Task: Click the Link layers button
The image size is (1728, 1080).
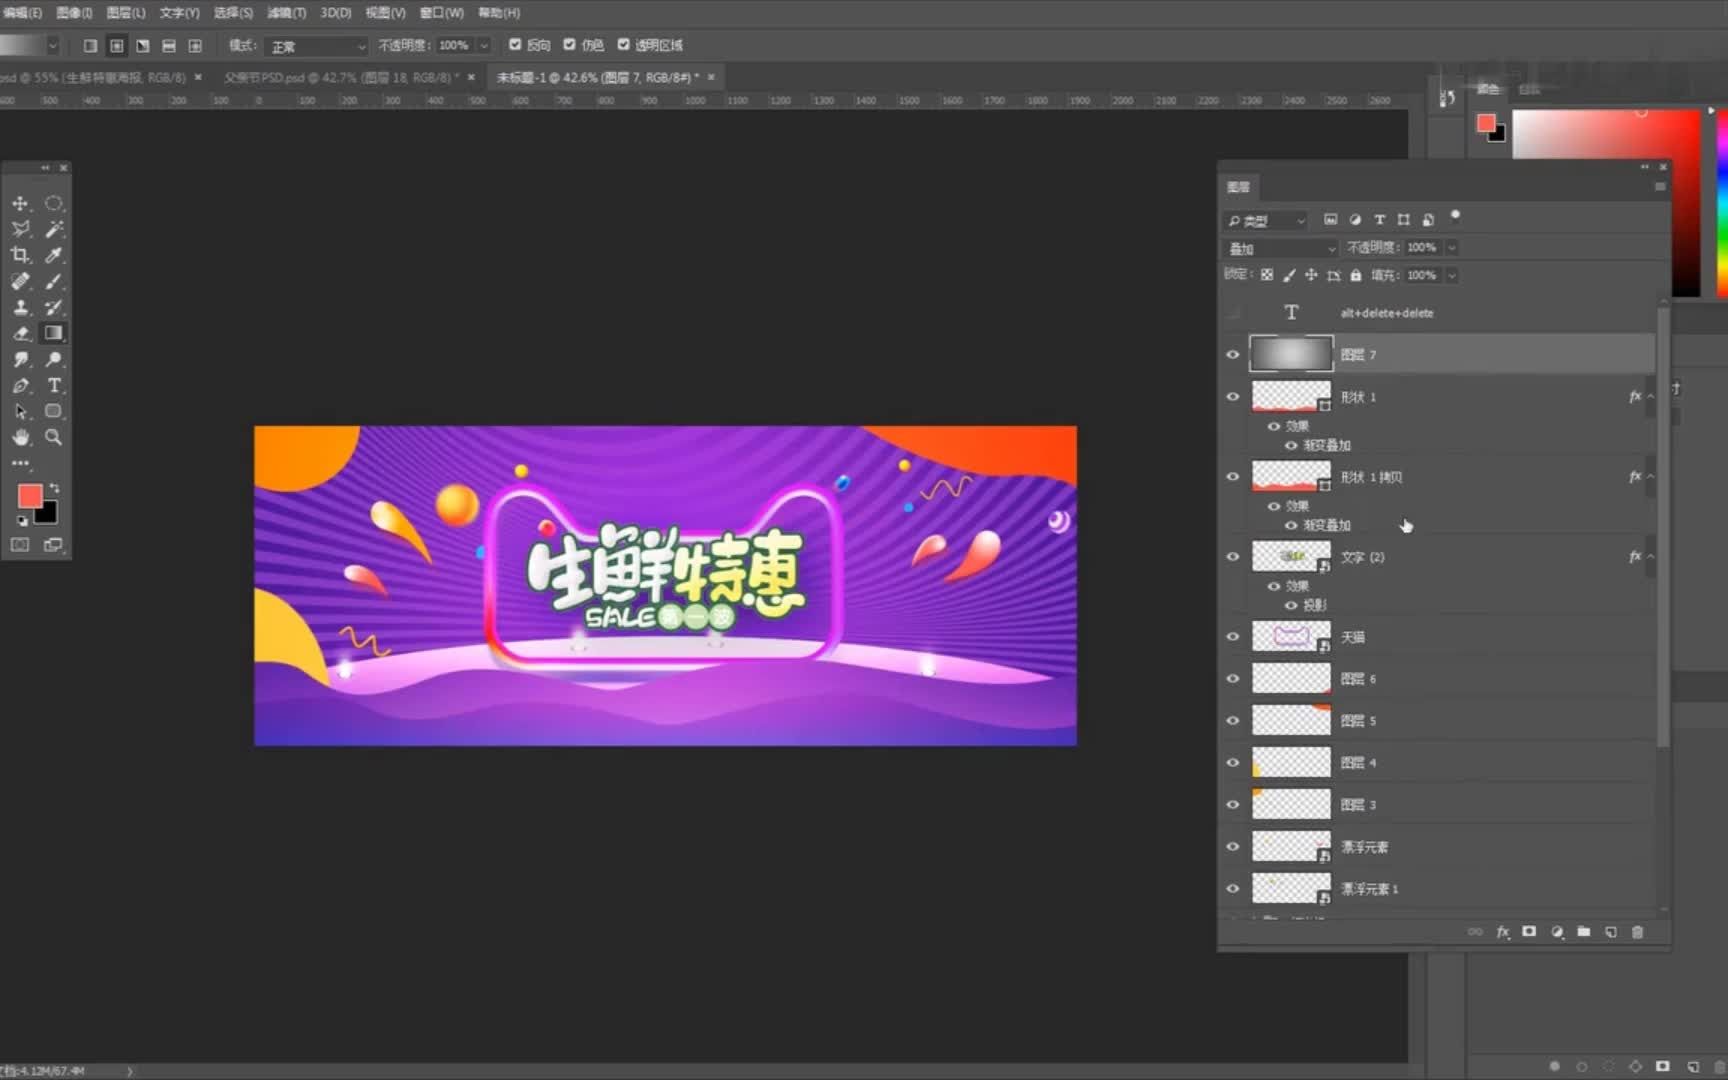Action: pos(1474,932)
